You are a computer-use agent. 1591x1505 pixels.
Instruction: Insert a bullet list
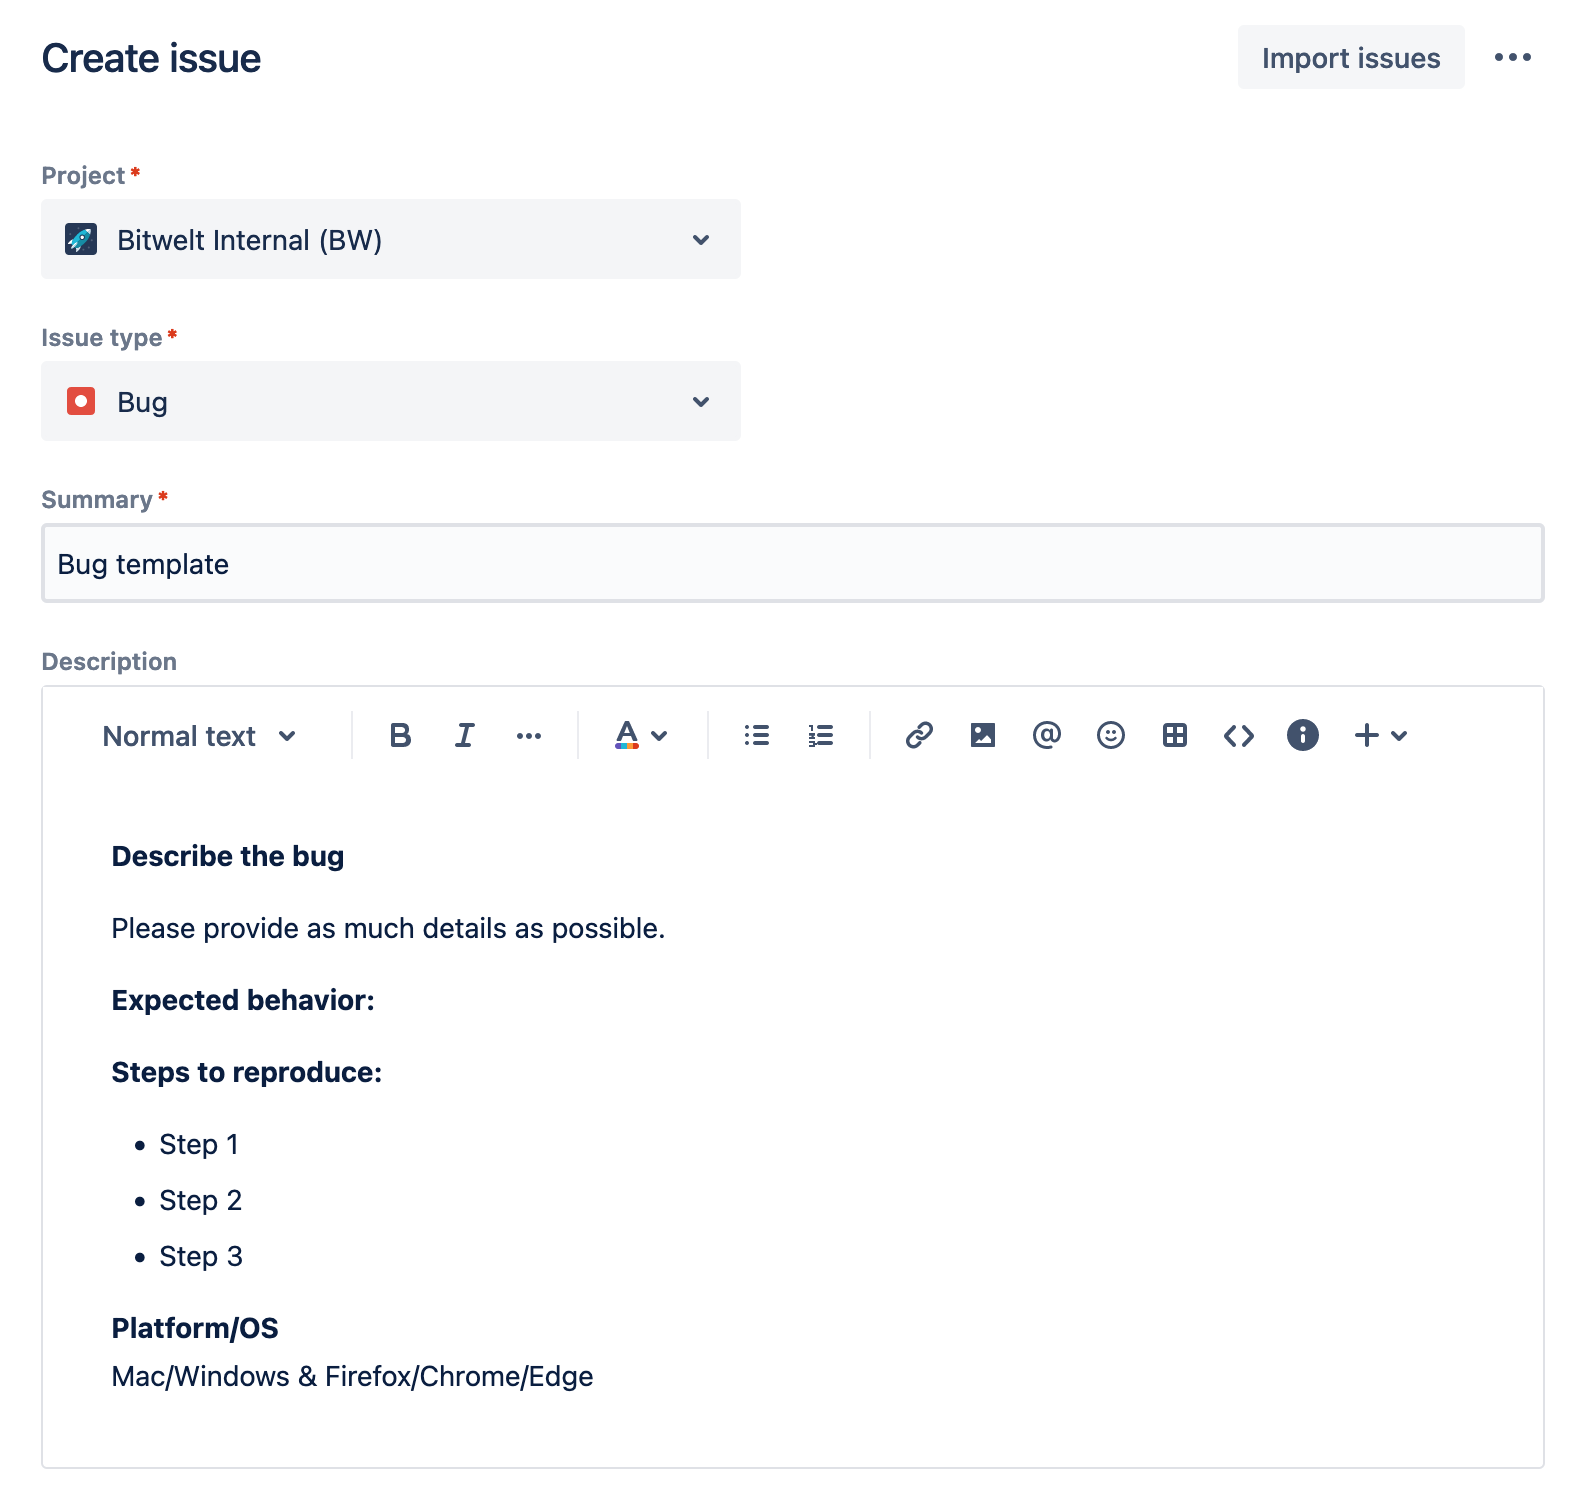pos(756,736)
